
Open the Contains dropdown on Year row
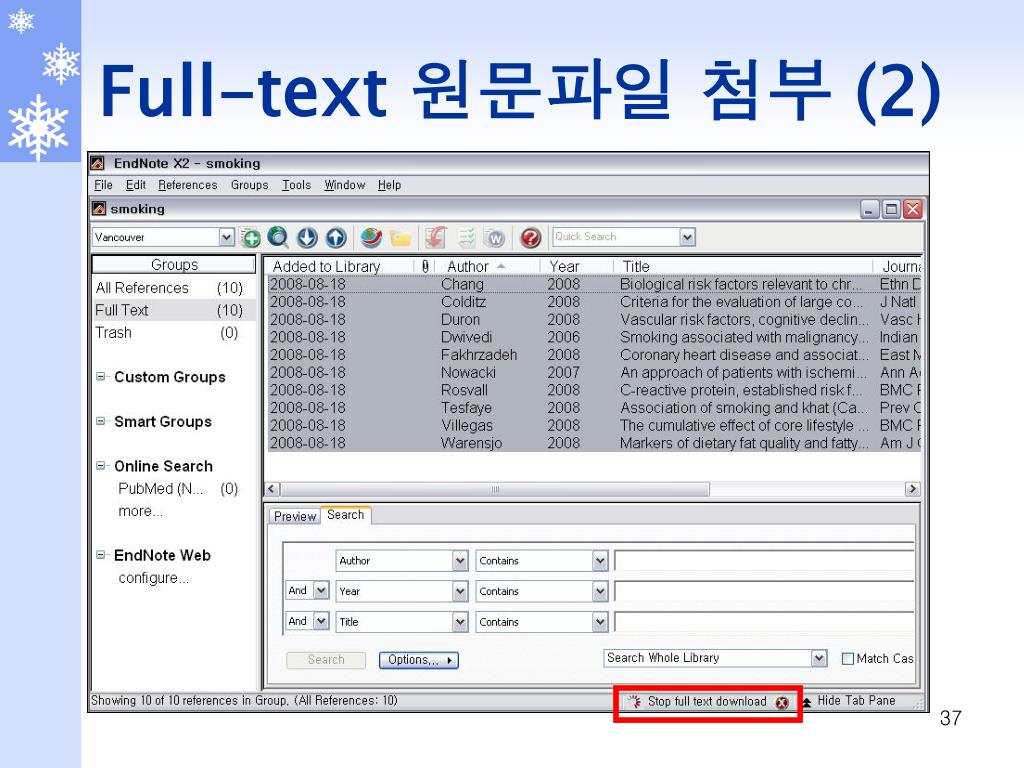coord(600,591)
